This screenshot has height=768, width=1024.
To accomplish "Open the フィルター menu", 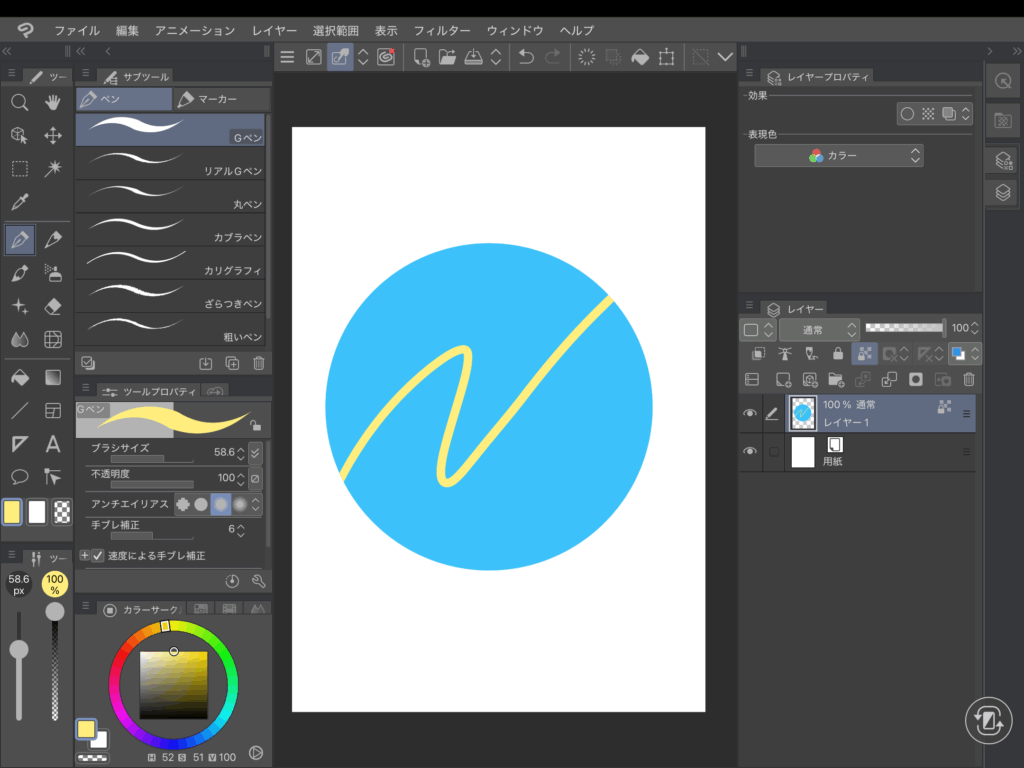I will pos(441,31).
